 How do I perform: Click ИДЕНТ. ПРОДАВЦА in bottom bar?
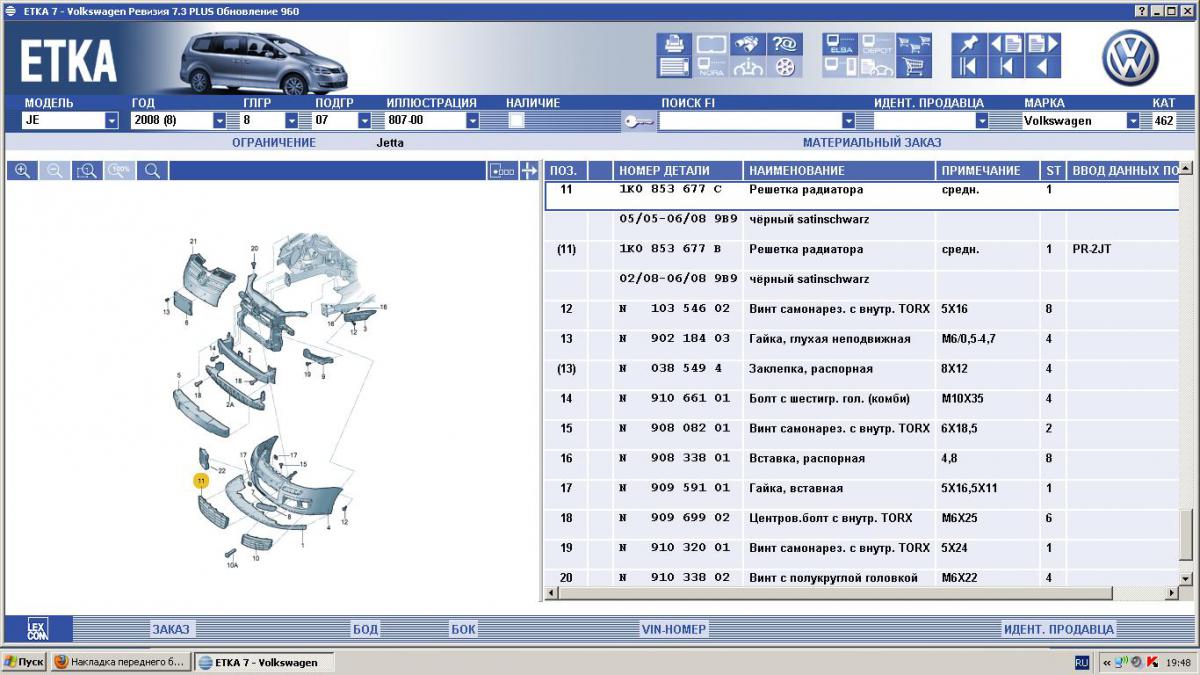click(1058, 630)
